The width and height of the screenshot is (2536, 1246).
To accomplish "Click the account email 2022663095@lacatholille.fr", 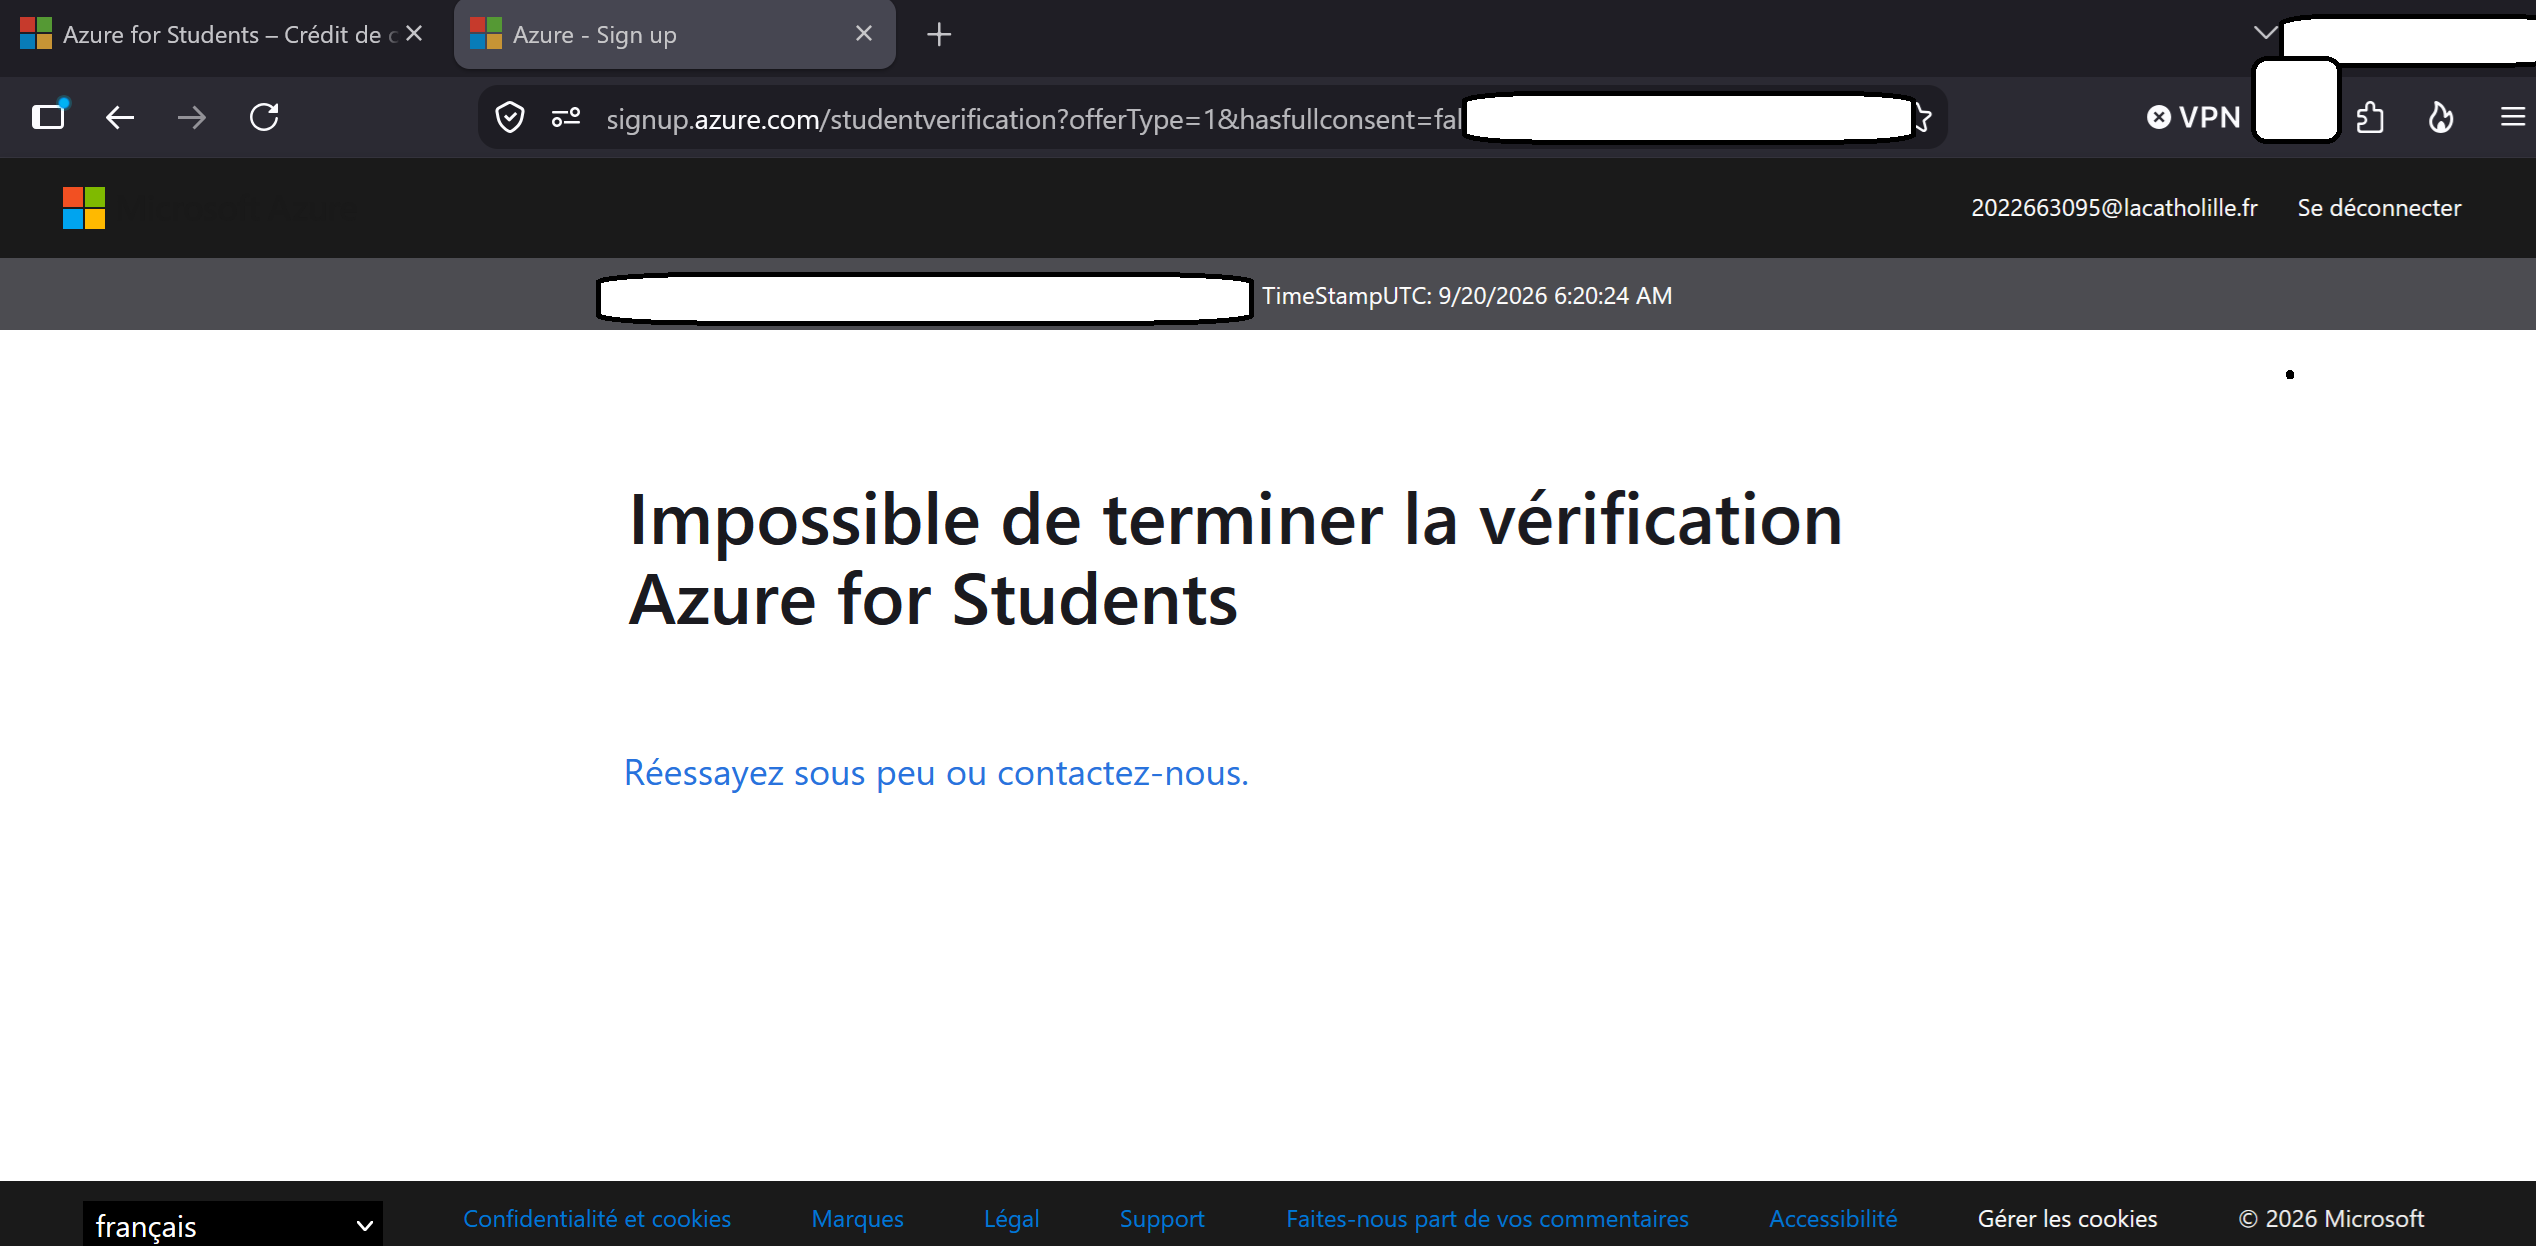I will tap(2114, 208).
